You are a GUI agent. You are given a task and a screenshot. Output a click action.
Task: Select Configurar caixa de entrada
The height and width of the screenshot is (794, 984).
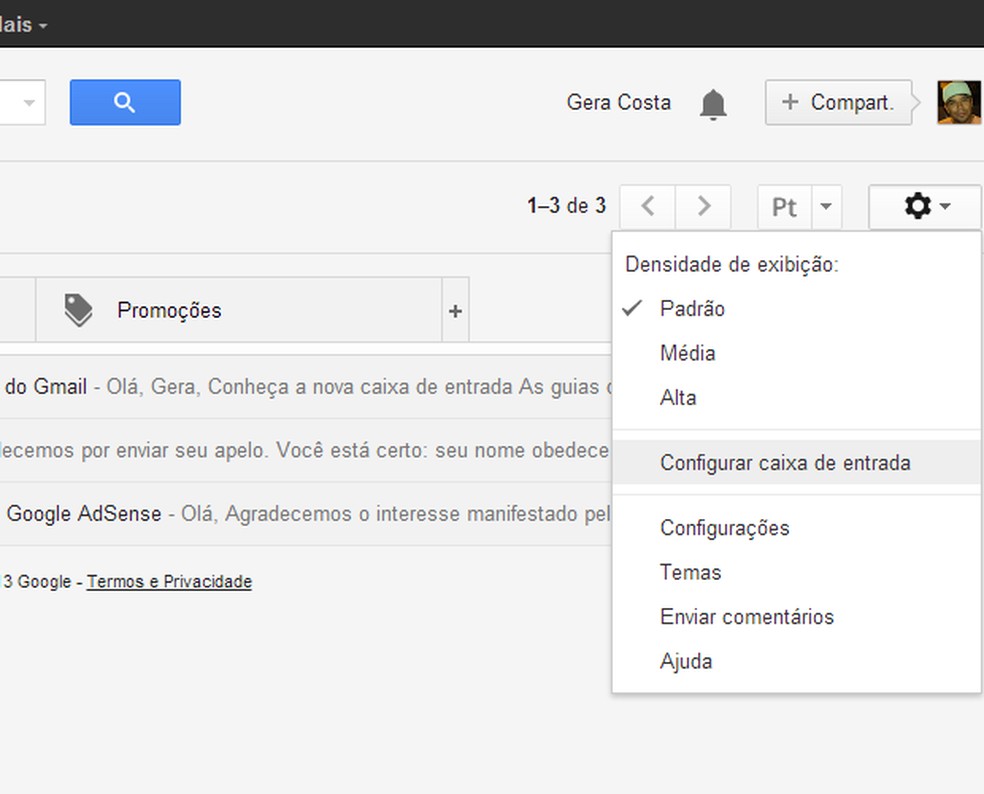785,463
